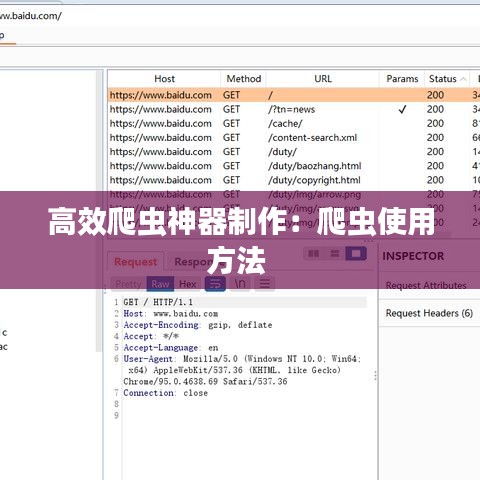Select the /duty/ request row
The height and width of the screenshot is (480, 480).
tap(294, 152)
